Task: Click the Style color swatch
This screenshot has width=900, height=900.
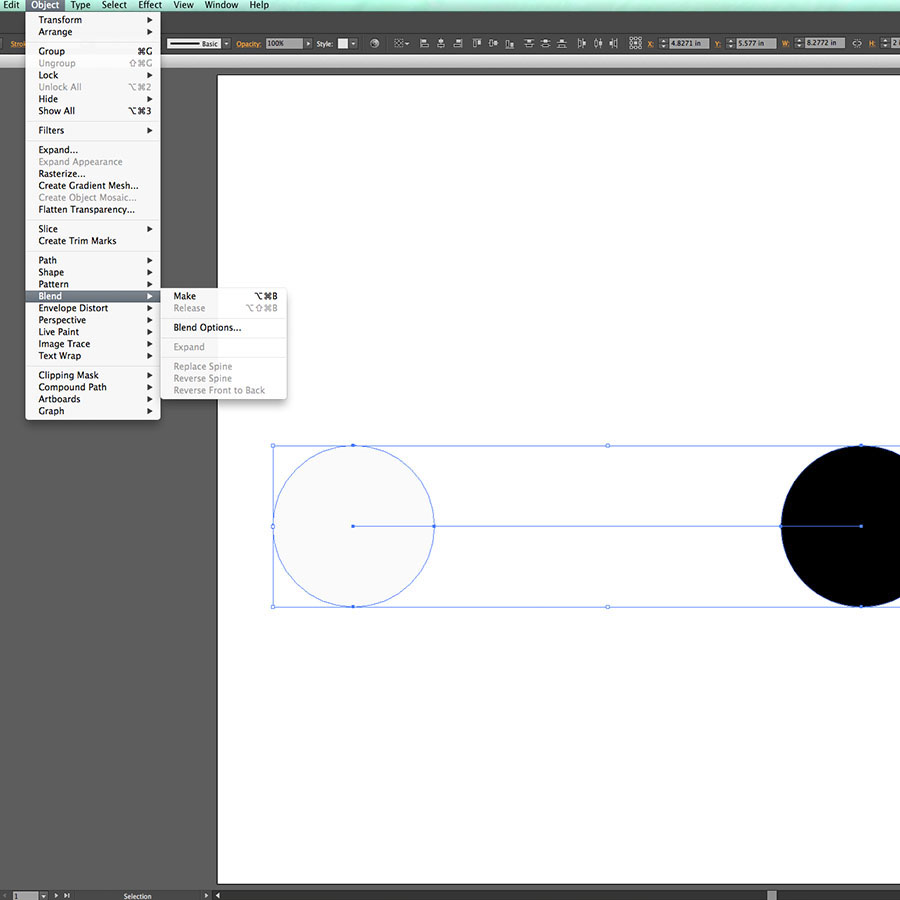Action: coord(343,44)
